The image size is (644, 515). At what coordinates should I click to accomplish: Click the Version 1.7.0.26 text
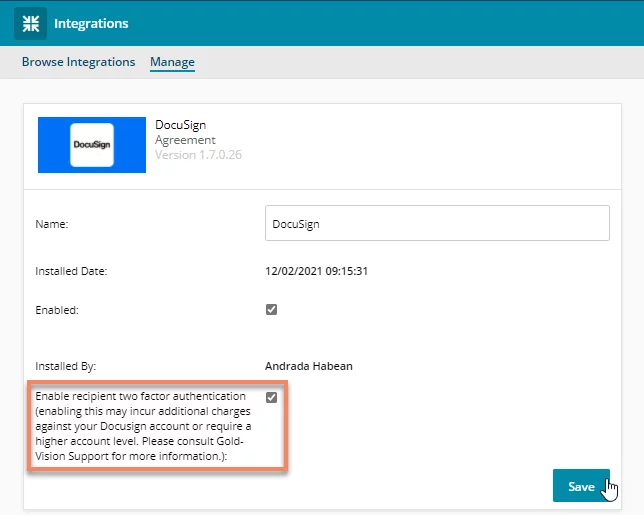point(198,155)
